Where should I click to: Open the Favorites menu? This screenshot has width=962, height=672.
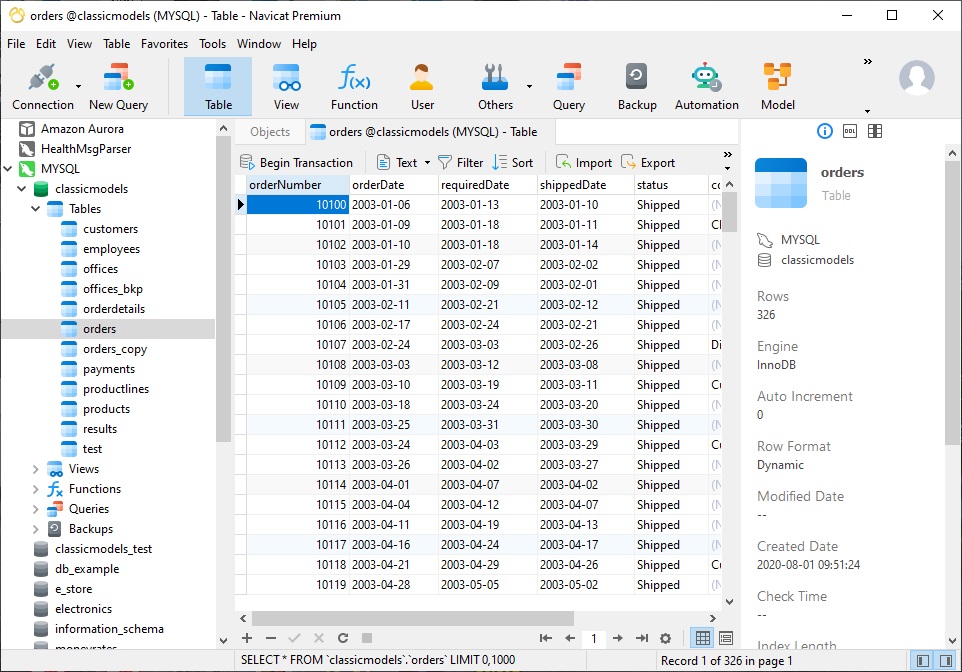tap(164, 44)
